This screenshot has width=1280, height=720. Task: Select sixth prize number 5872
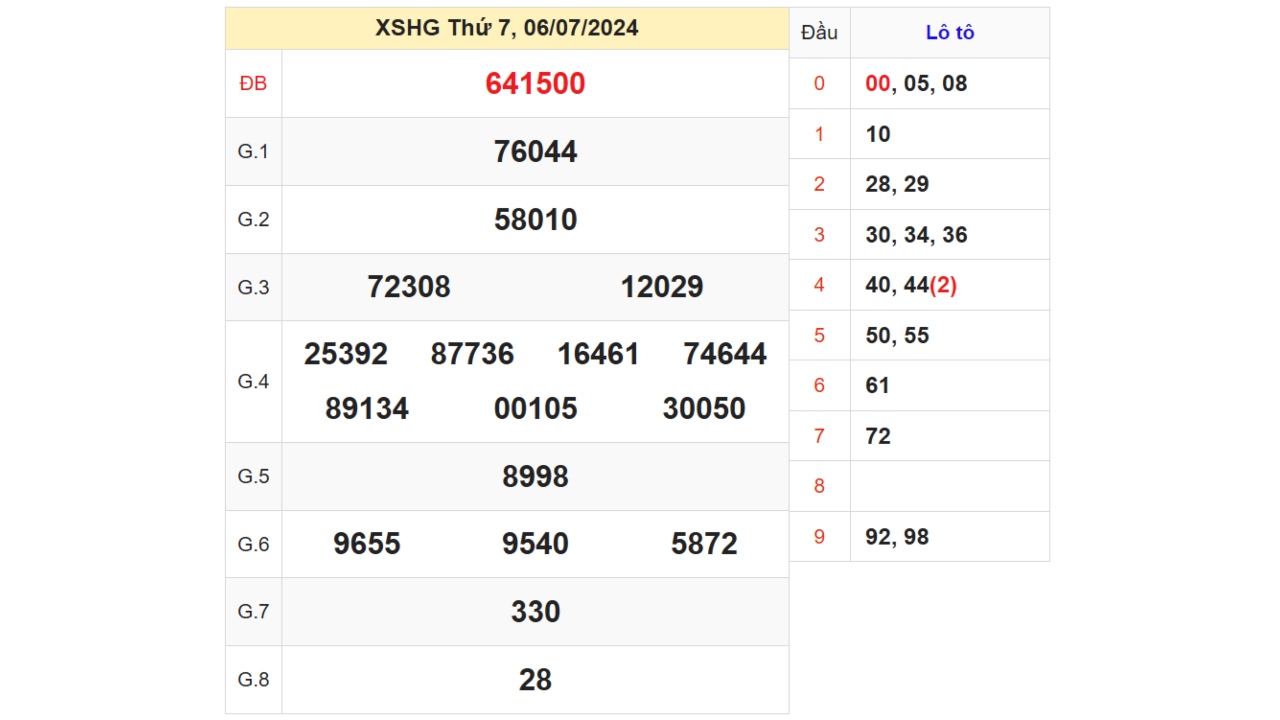[x=704, y=544]
